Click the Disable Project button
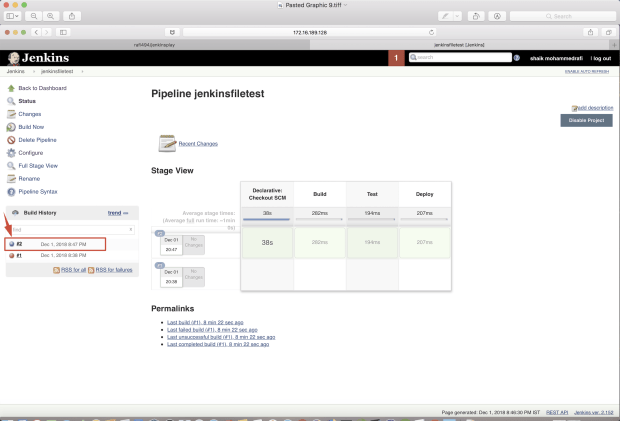 click(x=586, y=120)
